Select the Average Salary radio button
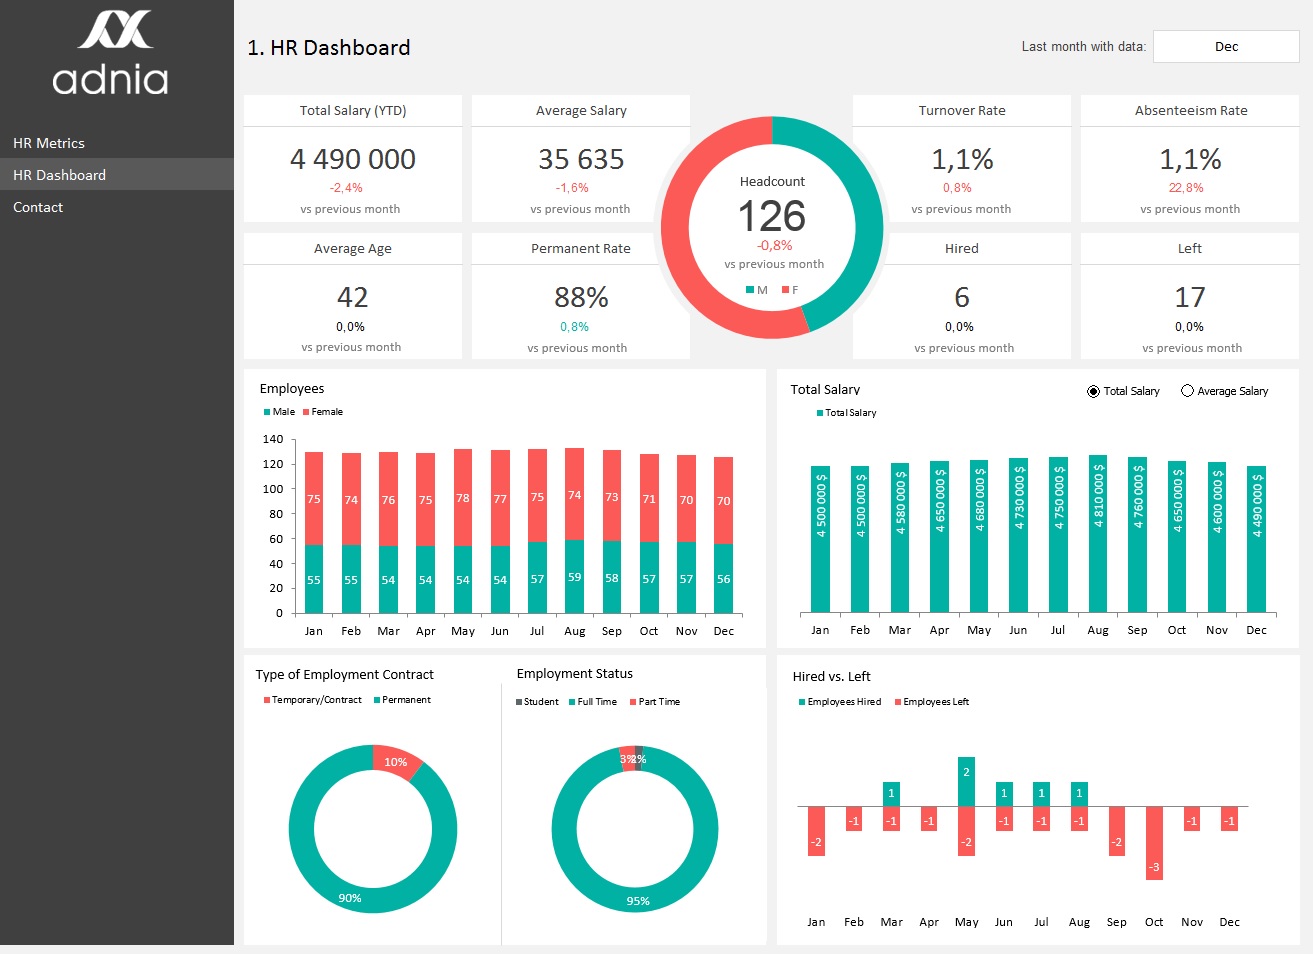1313x954 pixels. click(x=1187, y=391)
